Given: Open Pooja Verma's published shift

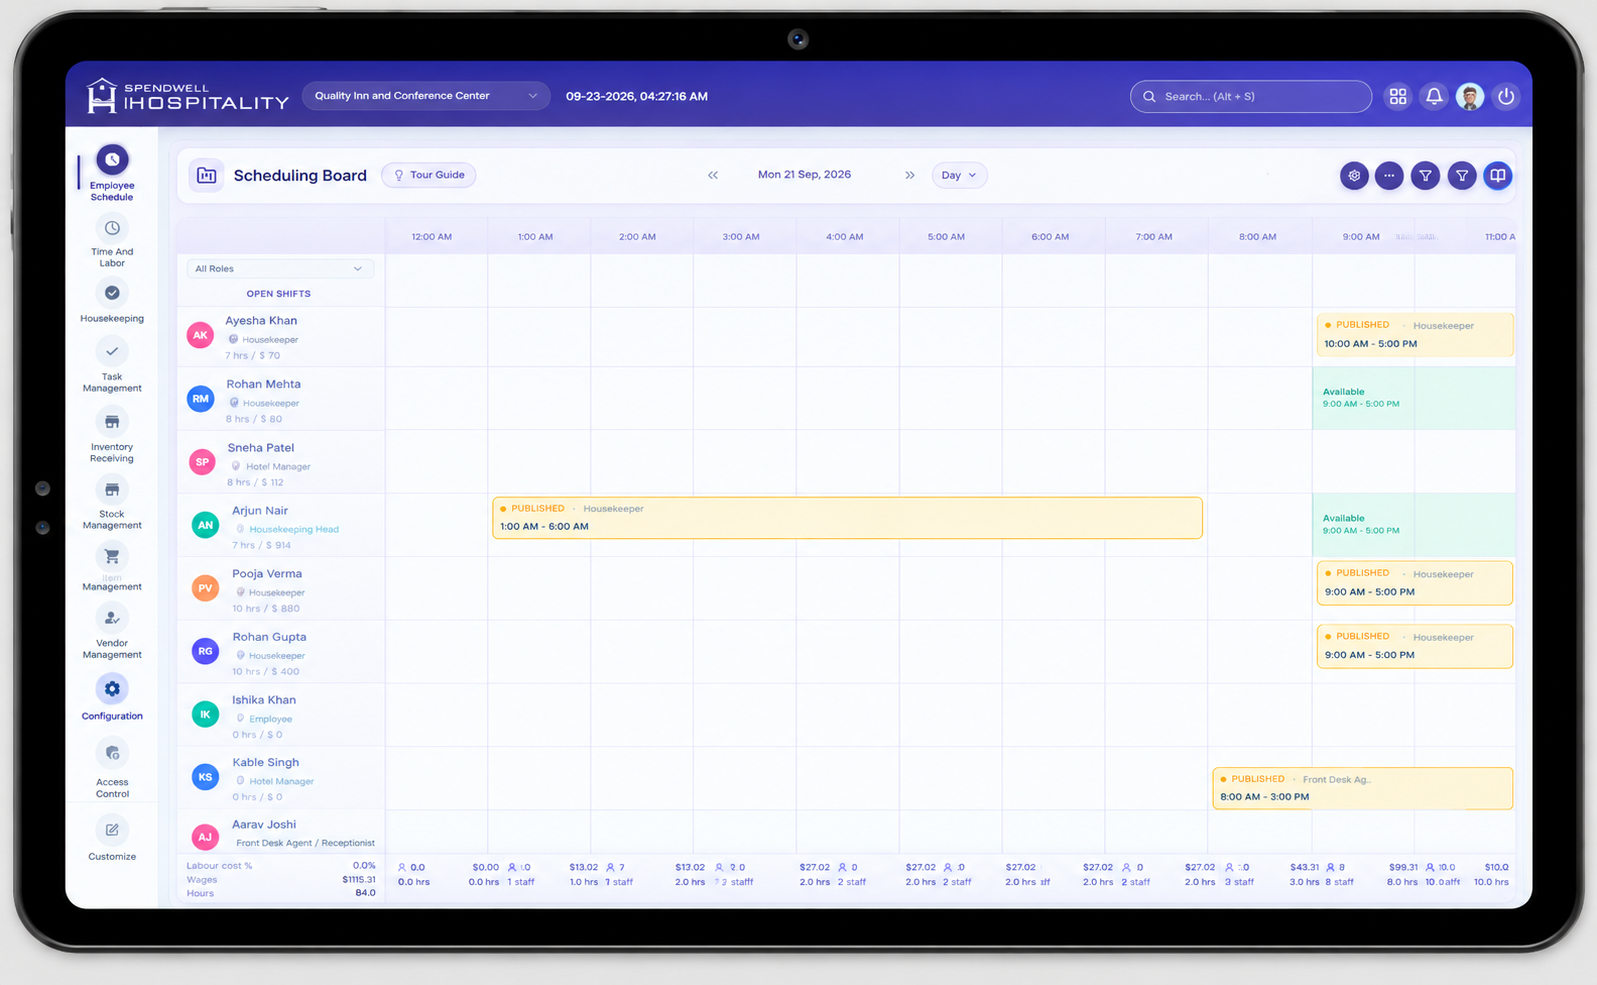Looking at the screenshot, I should click(1414, 583).
